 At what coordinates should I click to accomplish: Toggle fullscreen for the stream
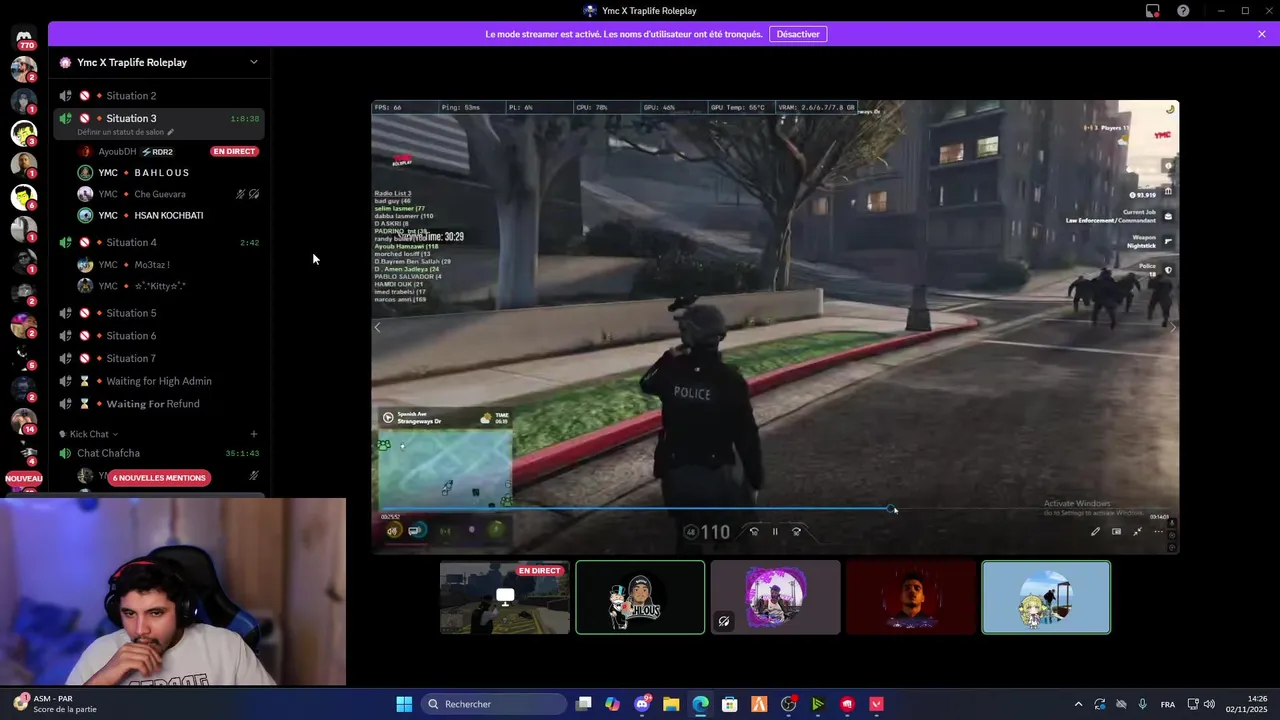[x=1138, y=532]
